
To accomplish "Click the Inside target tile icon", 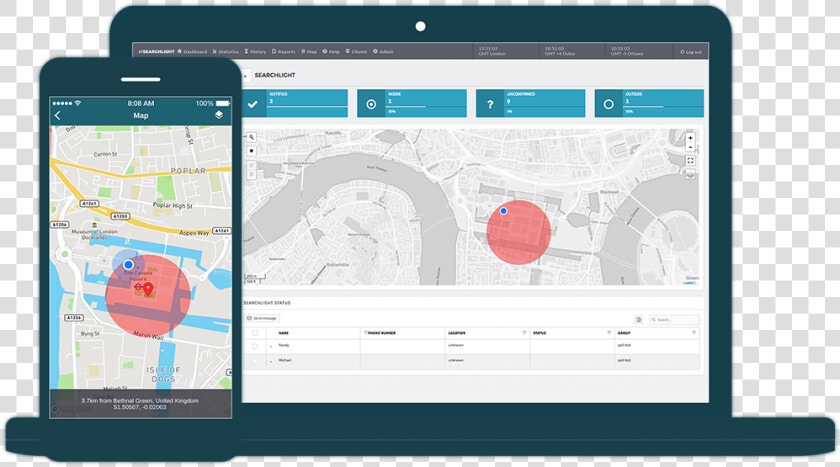I will pos(371,104).
